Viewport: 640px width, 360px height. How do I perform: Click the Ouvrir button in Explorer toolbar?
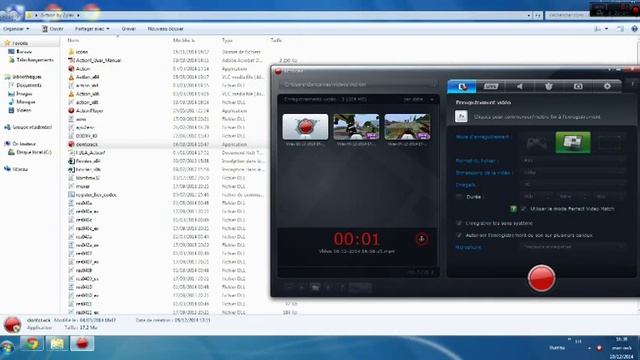(x=53, y=29)
